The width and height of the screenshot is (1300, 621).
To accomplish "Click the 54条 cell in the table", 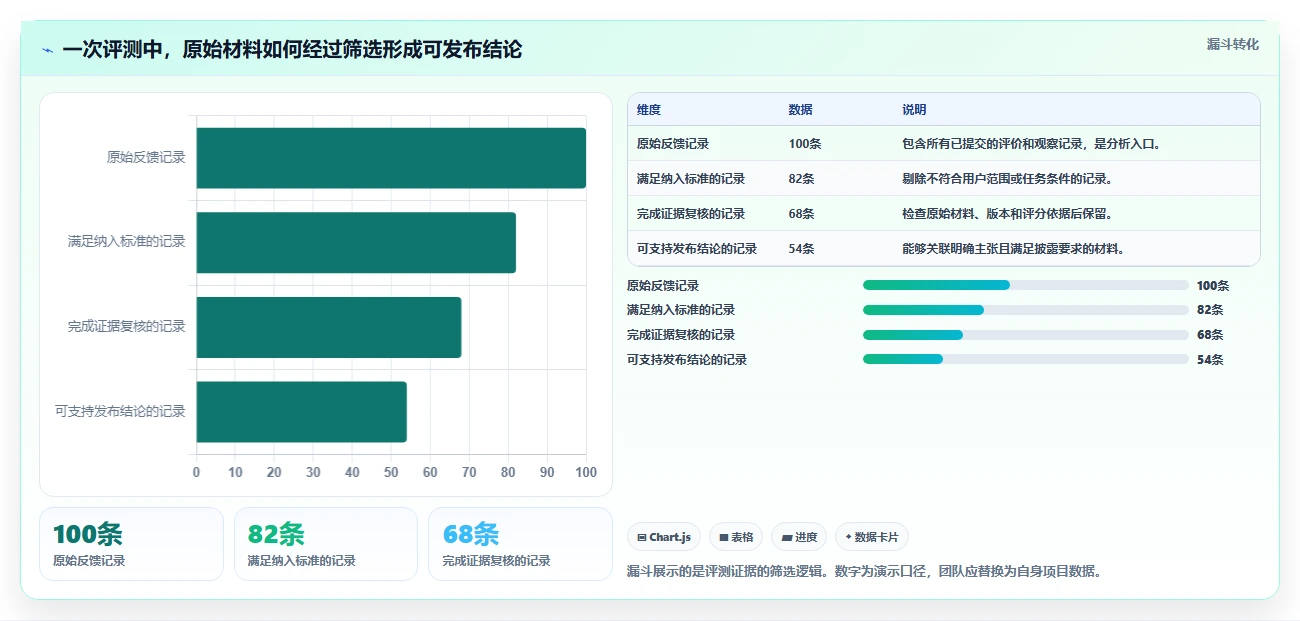I will [x=801, y=249].
